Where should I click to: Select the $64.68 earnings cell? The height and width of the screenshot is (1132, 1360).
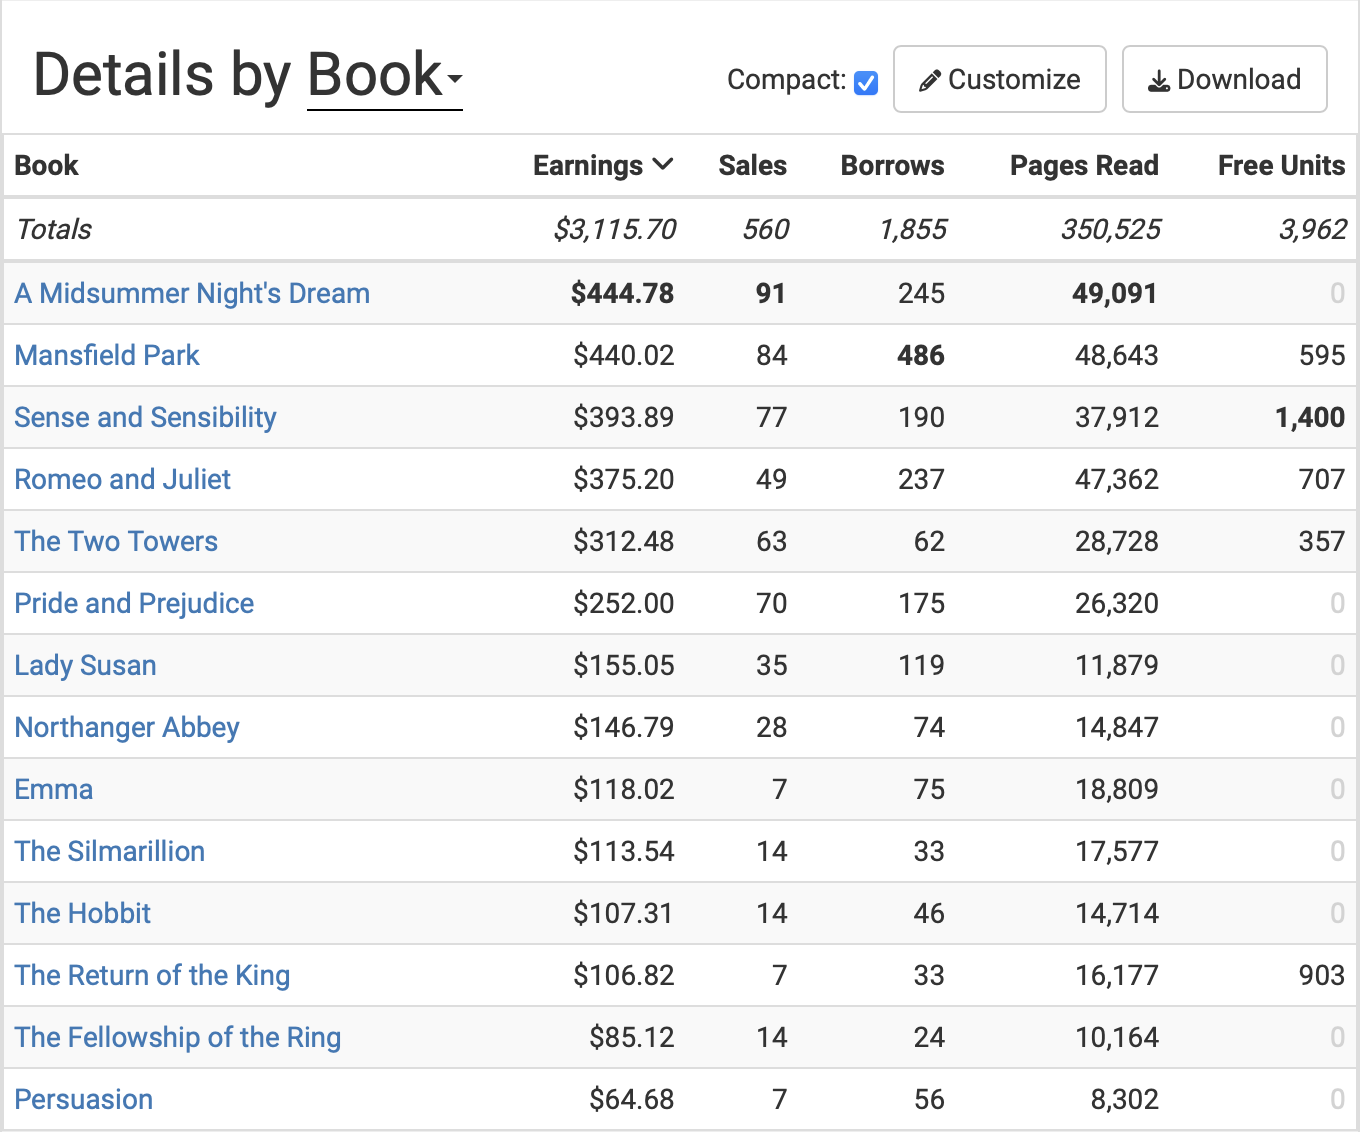click(x=631, y=1099)
